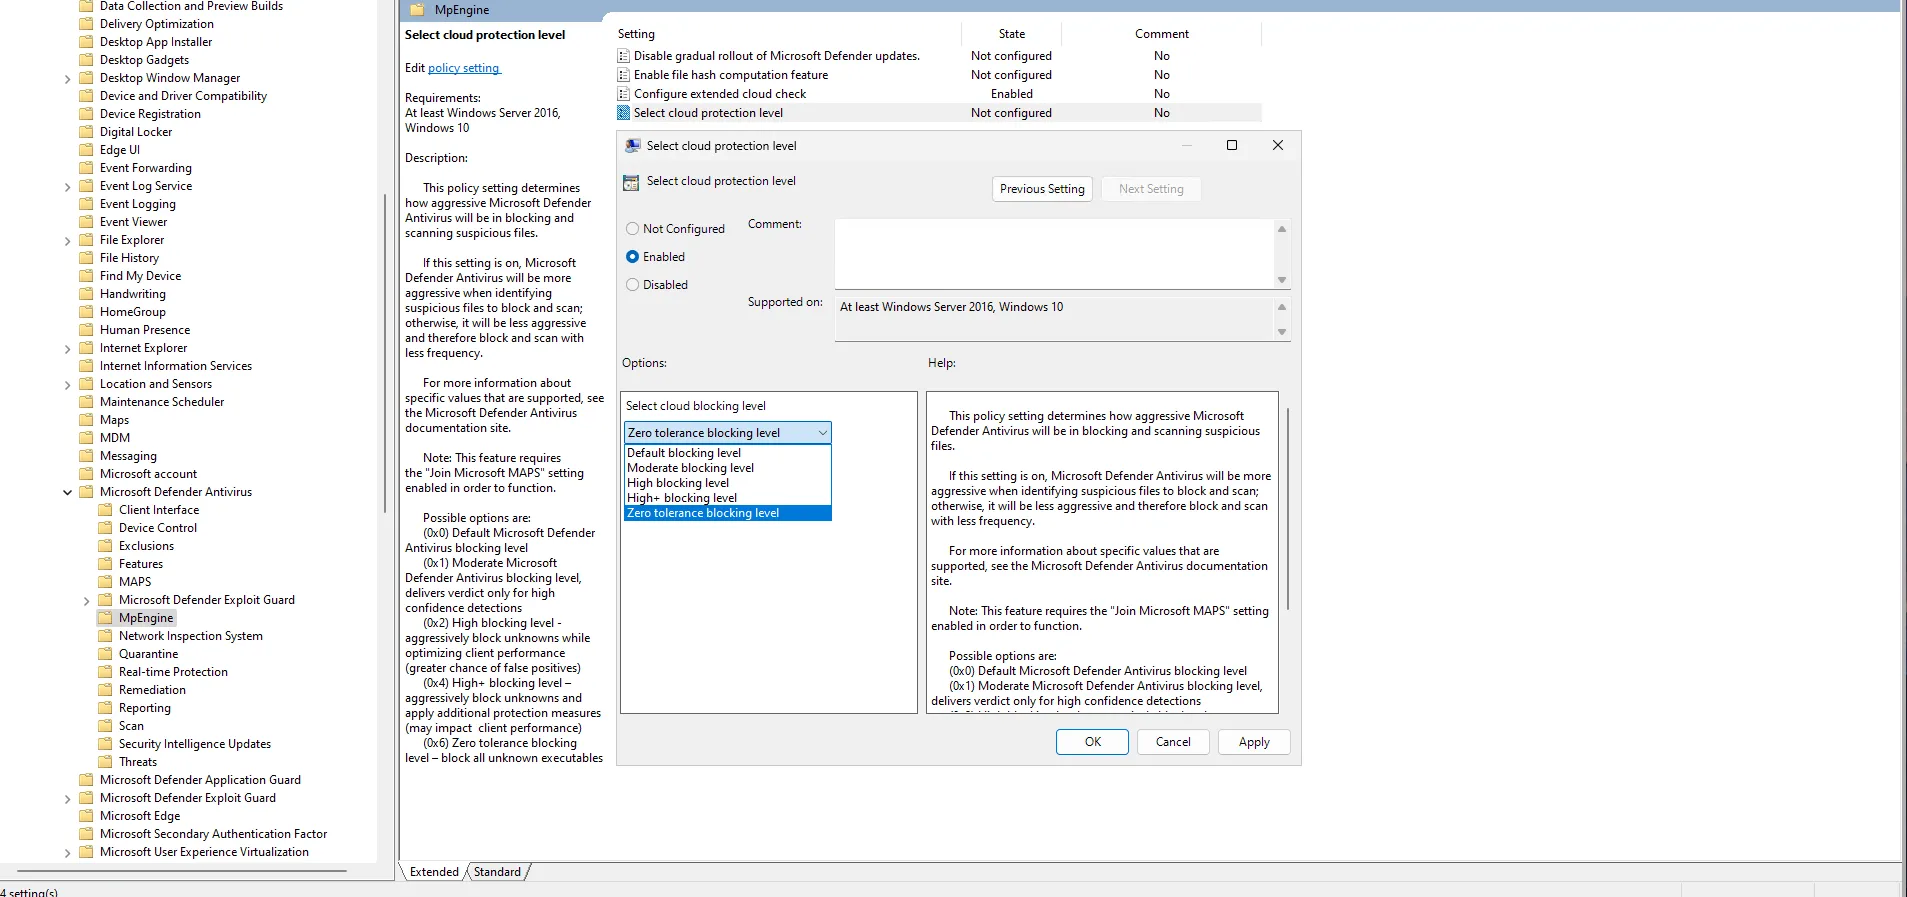
Task: Select the Disabled radio button
Action: pos(632,285)
